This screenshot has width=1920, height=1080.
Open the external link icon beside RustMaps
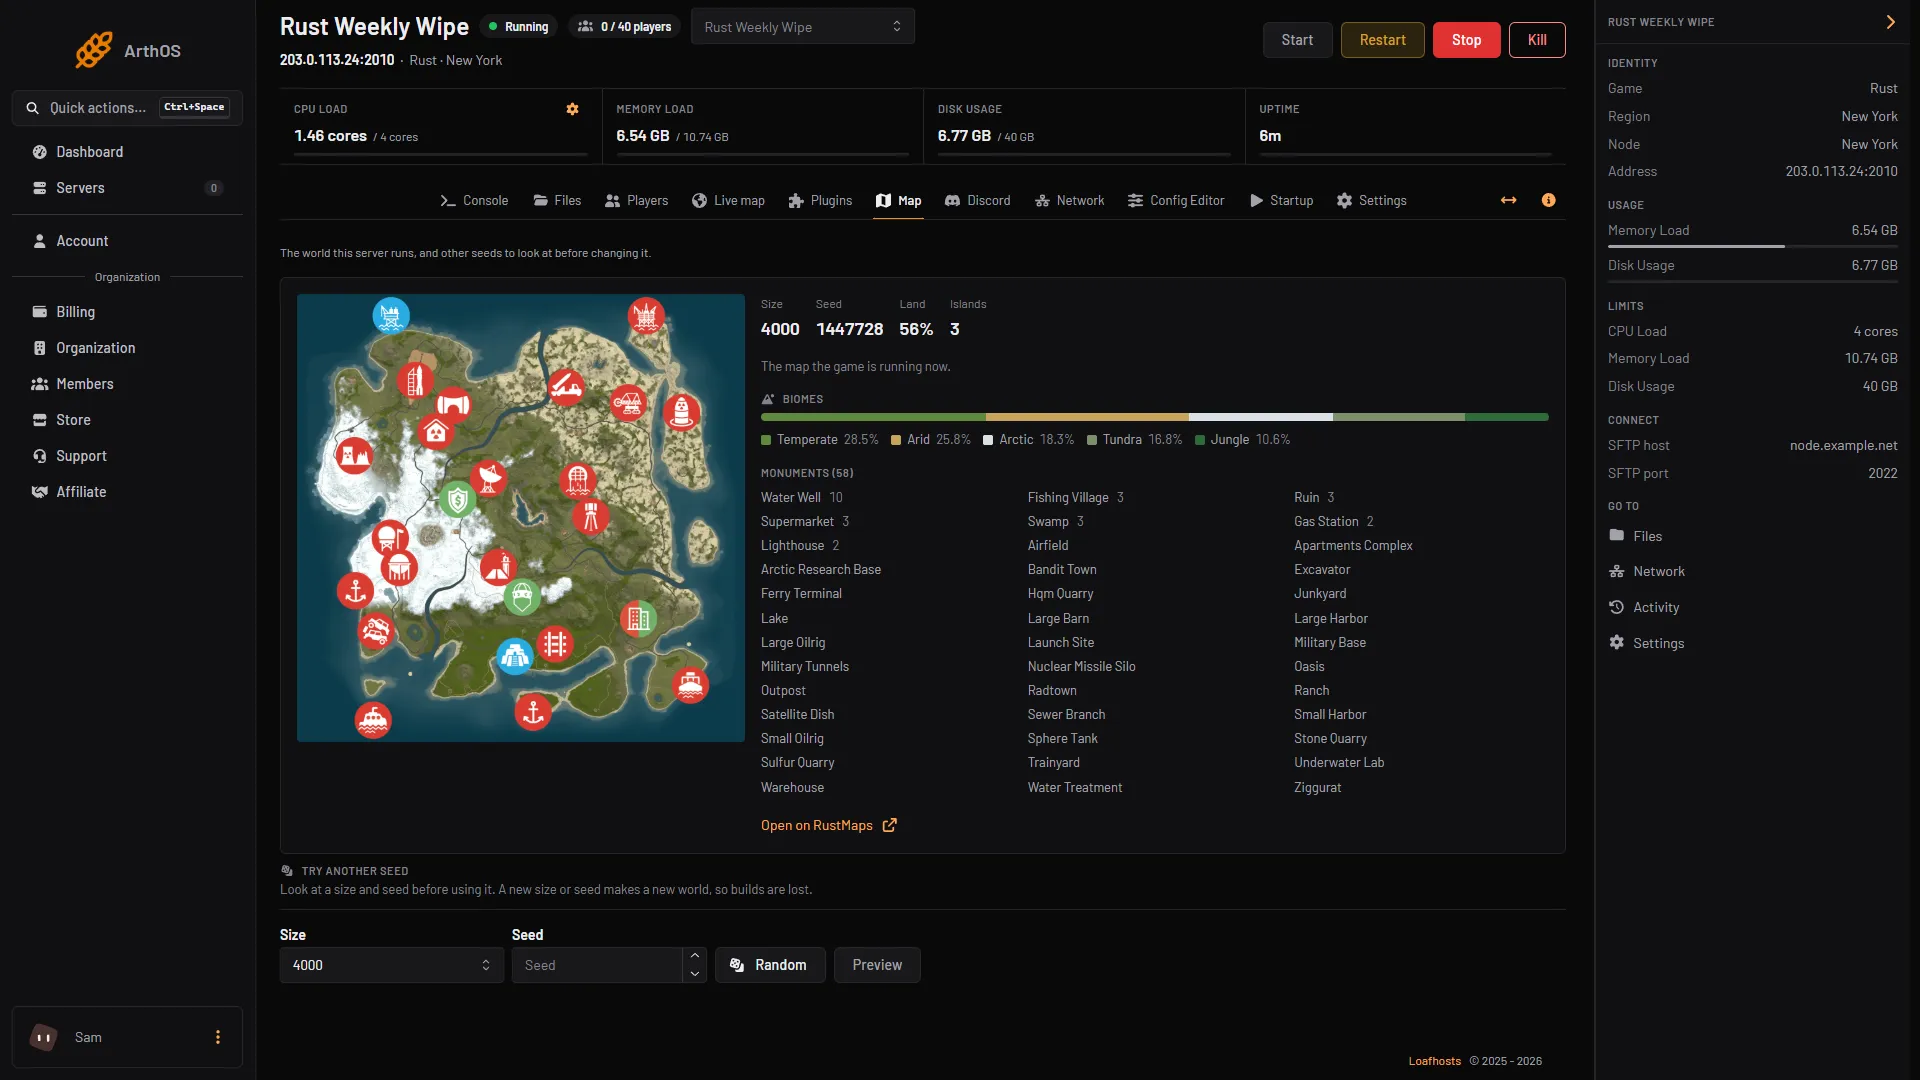tap(889, 825)
